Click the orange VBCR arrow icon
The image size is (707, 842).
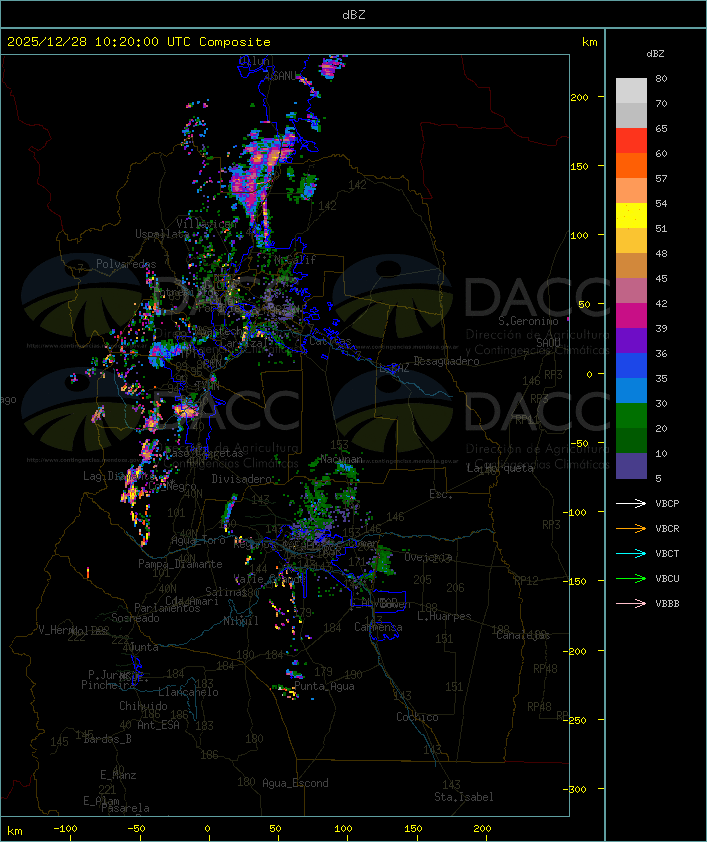click(631, 528)
